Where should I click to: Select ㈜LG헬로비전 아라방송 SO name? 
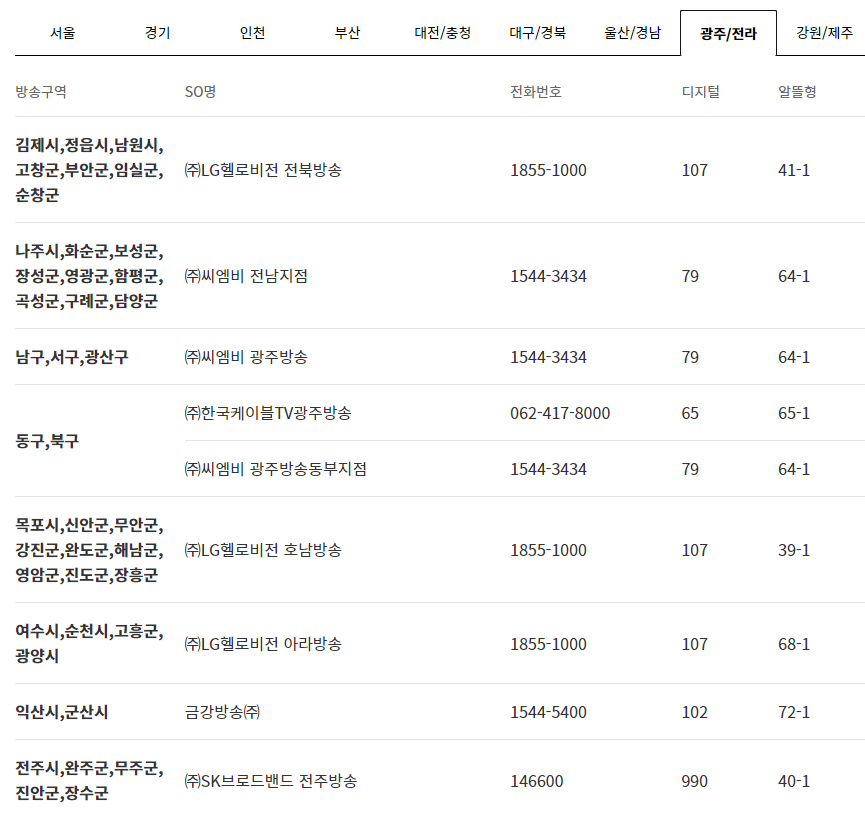[x=263, y=644]
